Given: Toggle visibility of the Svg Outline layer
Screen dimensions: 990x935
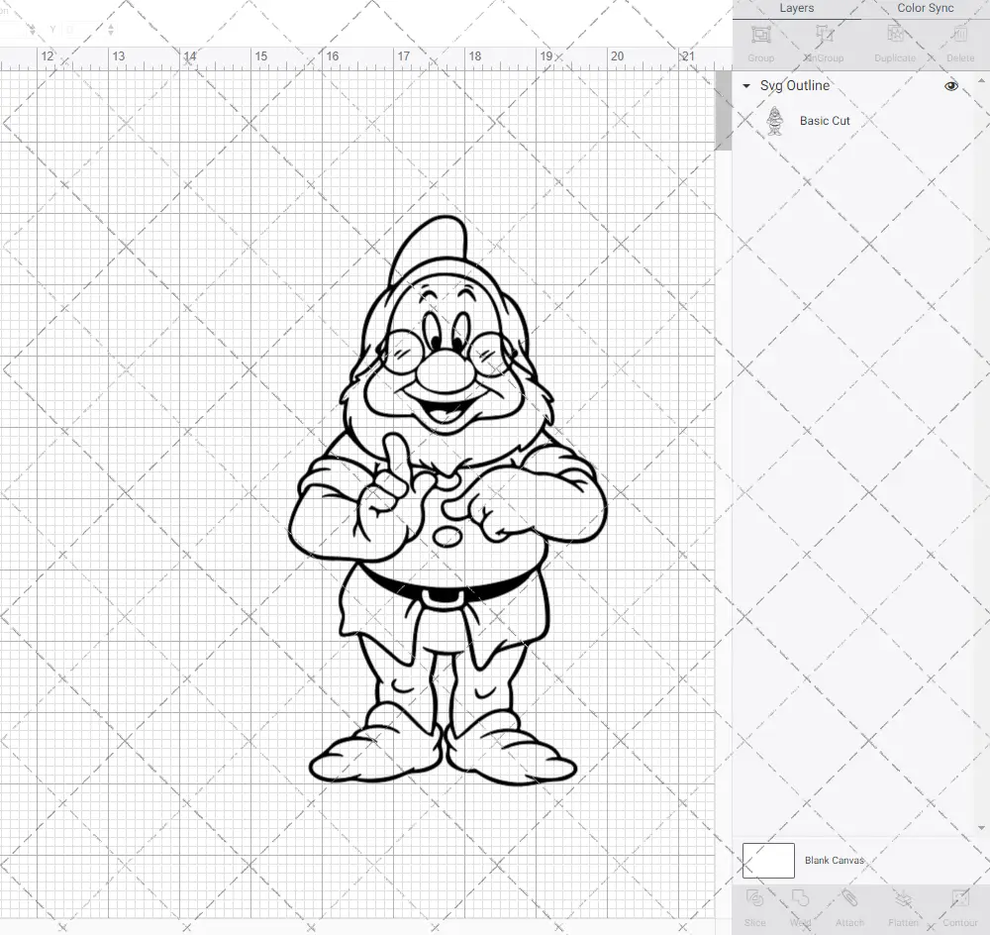Looking at the screenshot, I should point(950,86).
